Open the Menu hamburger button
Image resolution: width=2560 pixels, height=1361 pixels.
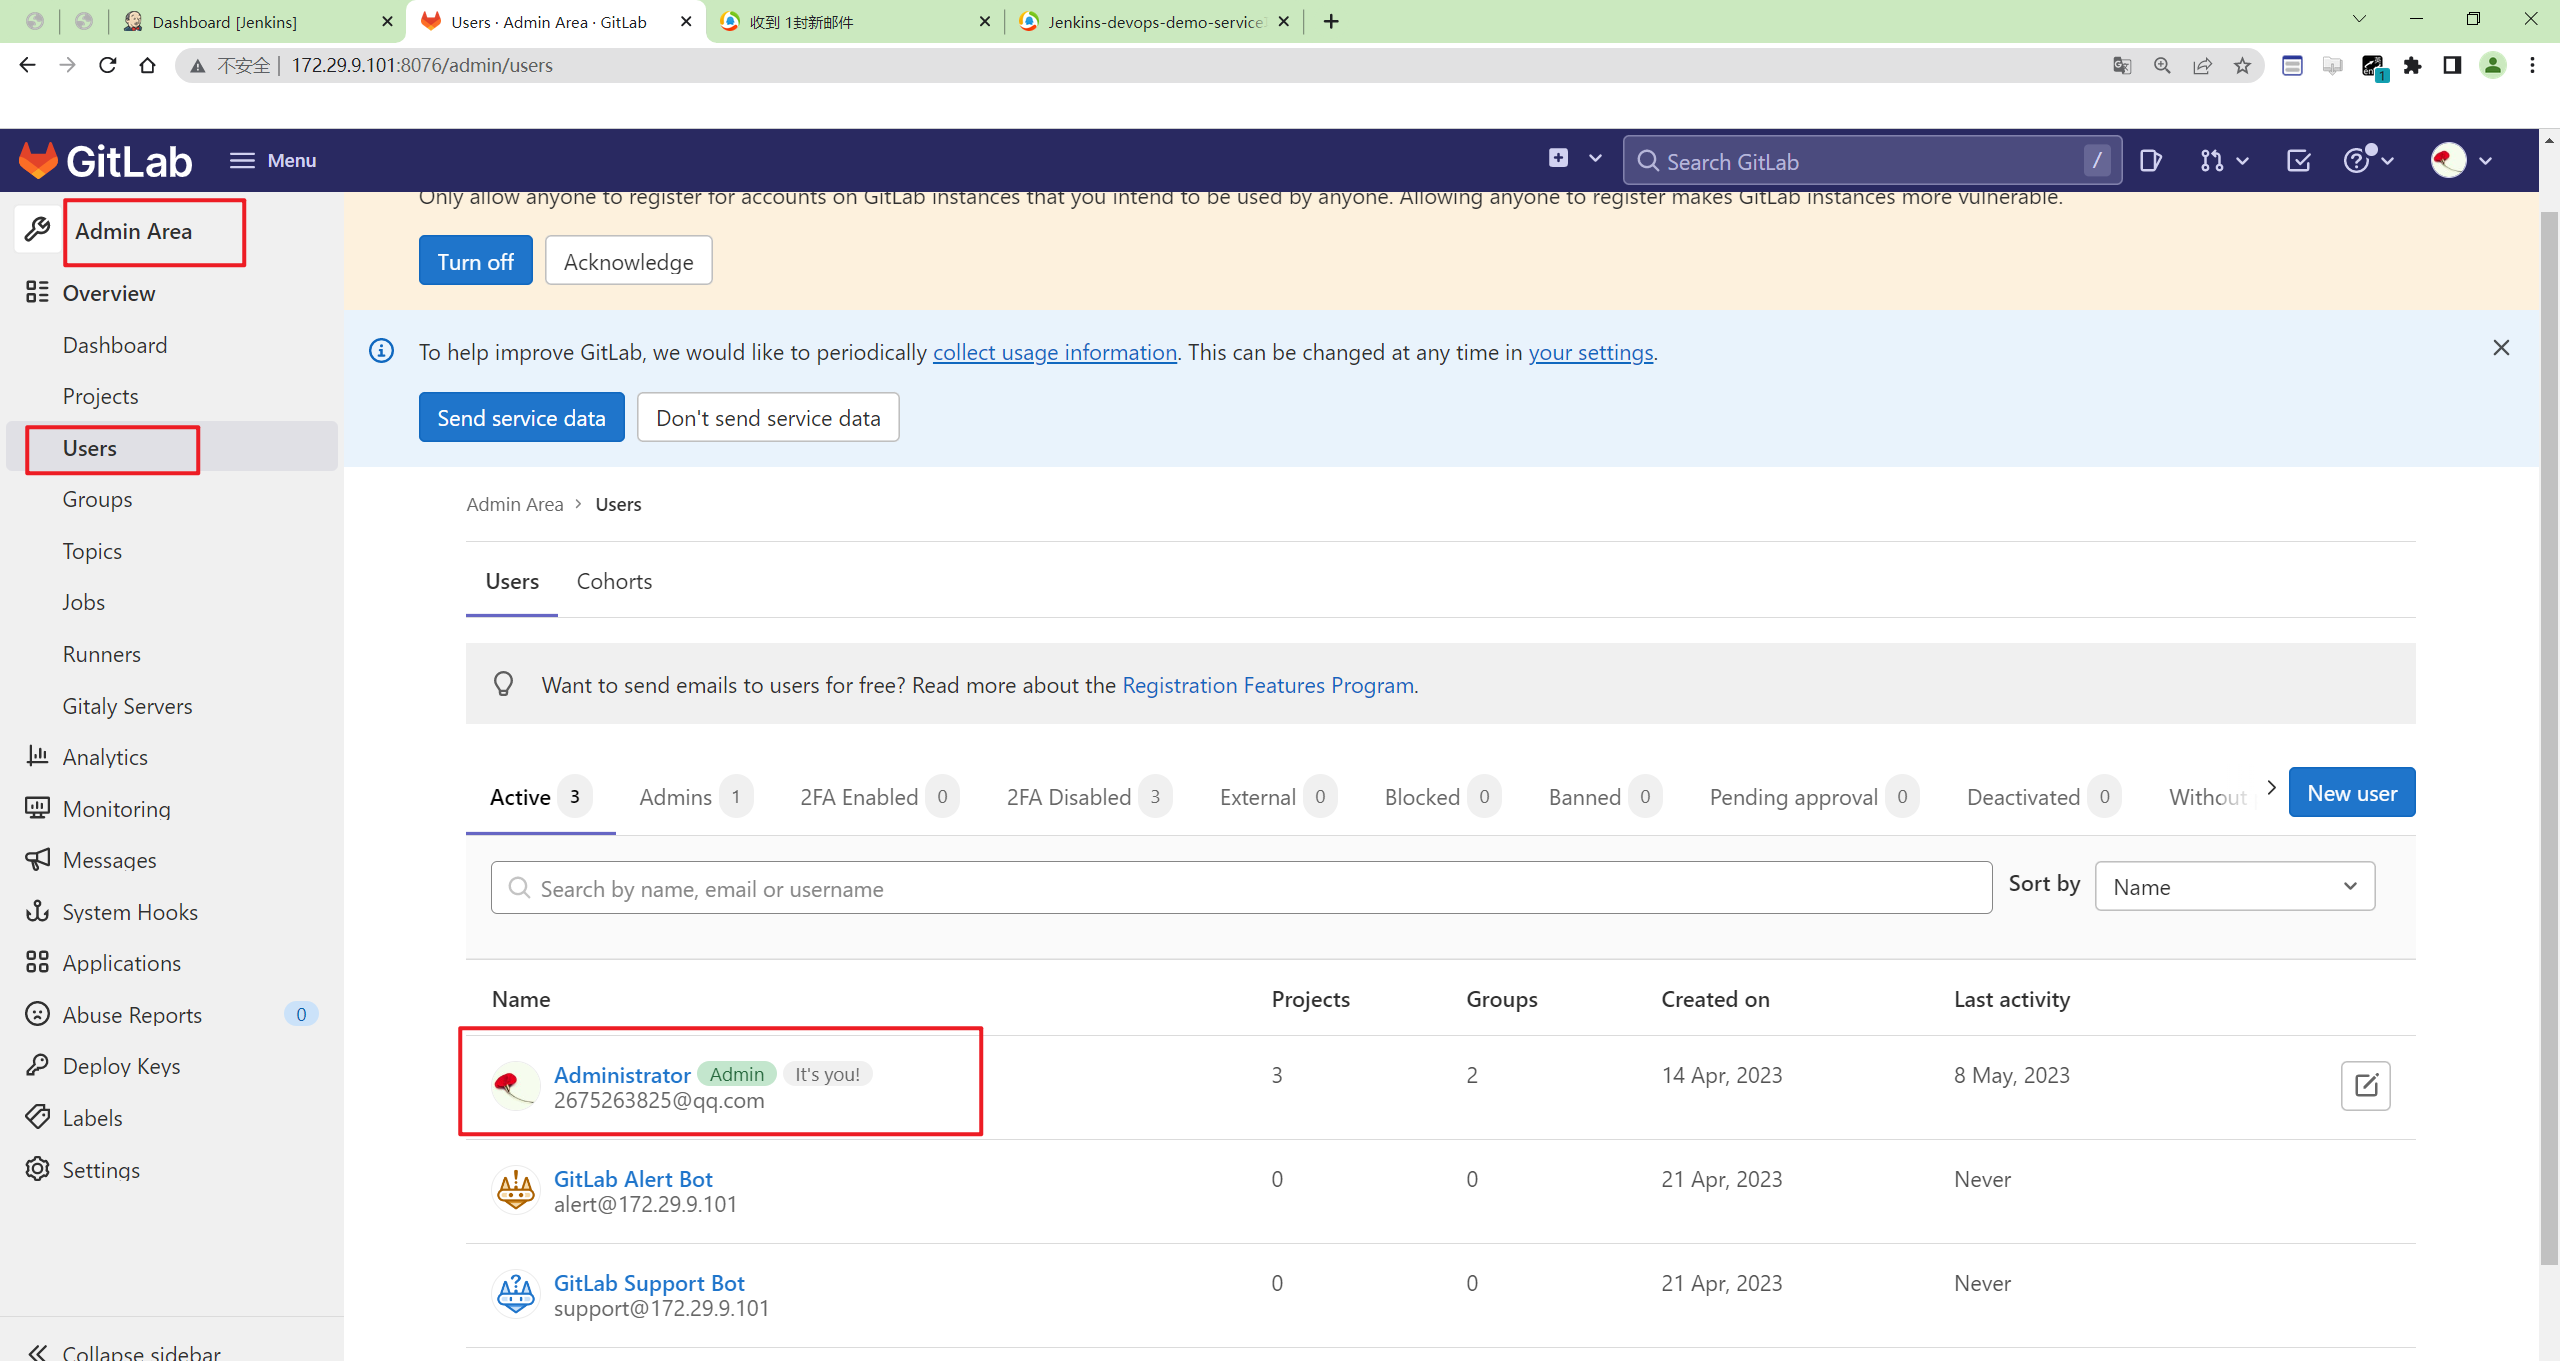point(272,160)
